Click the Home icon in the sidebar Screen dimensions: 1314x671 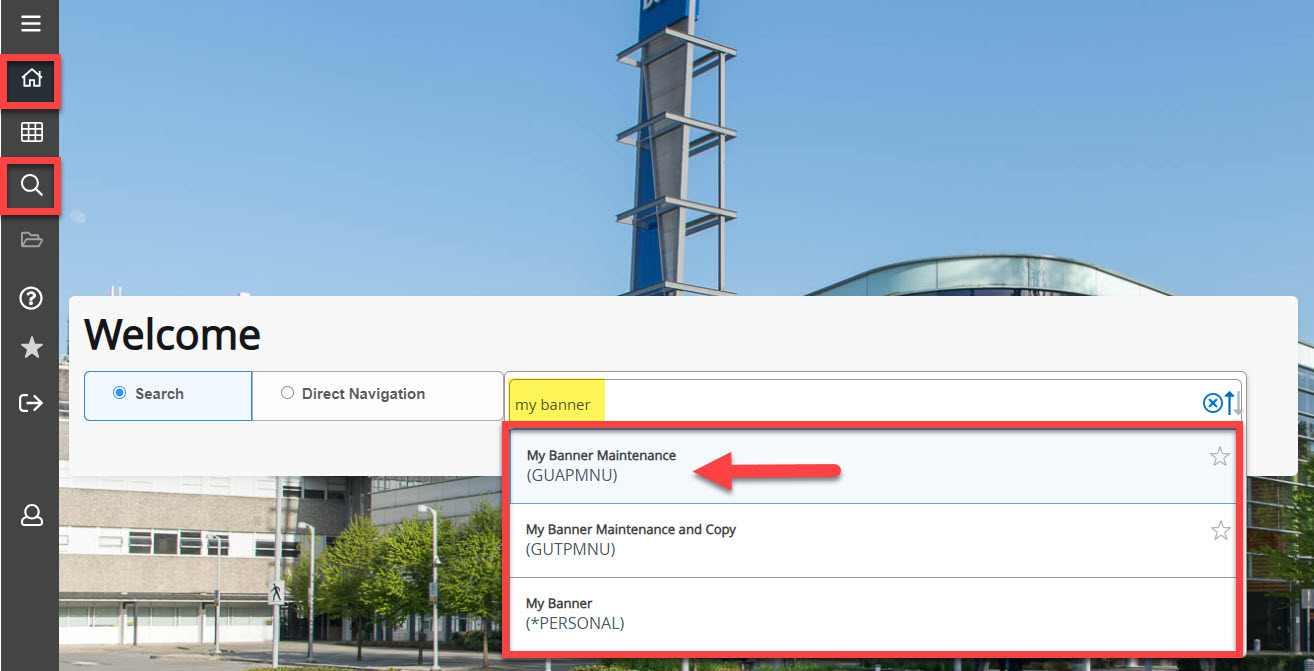[30, 77]
